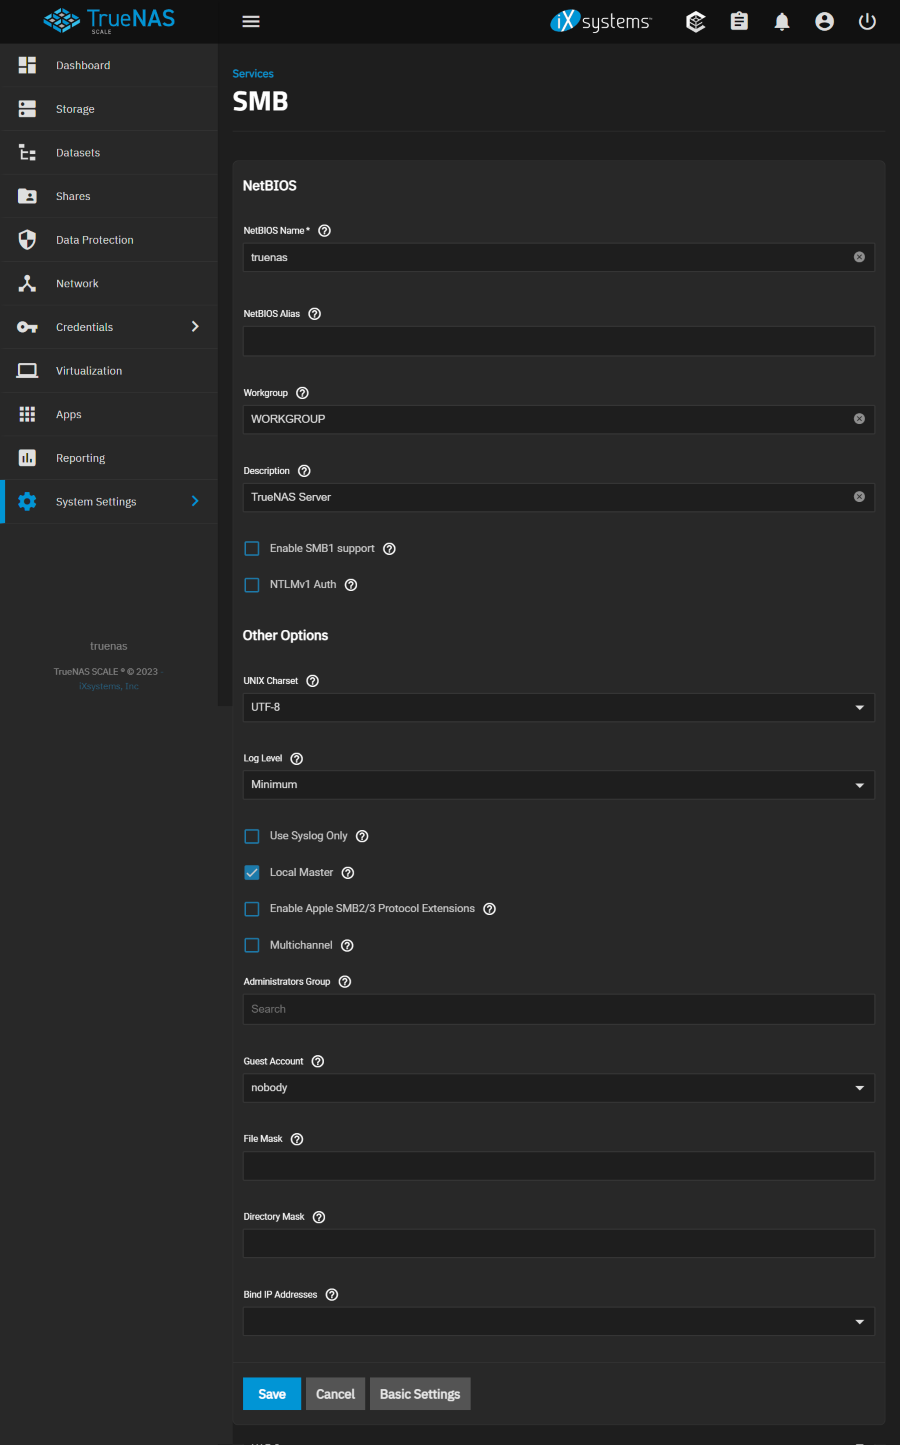The image size is (900, 1445).
Task: Click the Administrators Group search field
Action: coord(558,1009)
